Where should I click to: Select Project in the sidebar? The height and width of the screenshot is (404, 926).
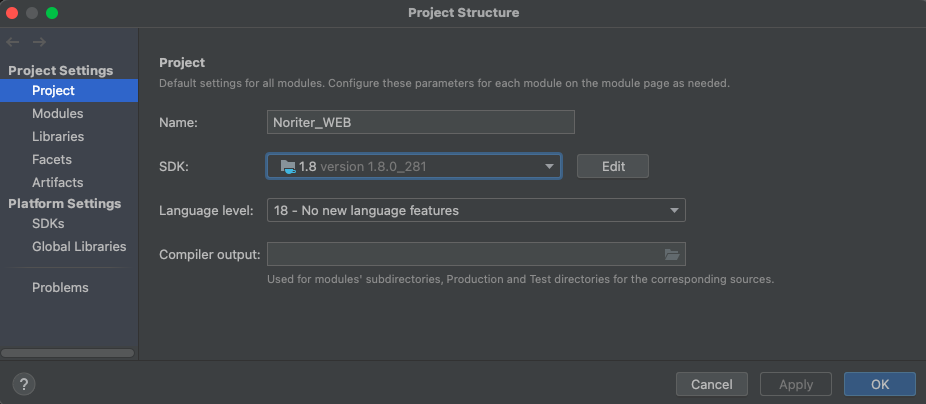[x=53, y=90]
